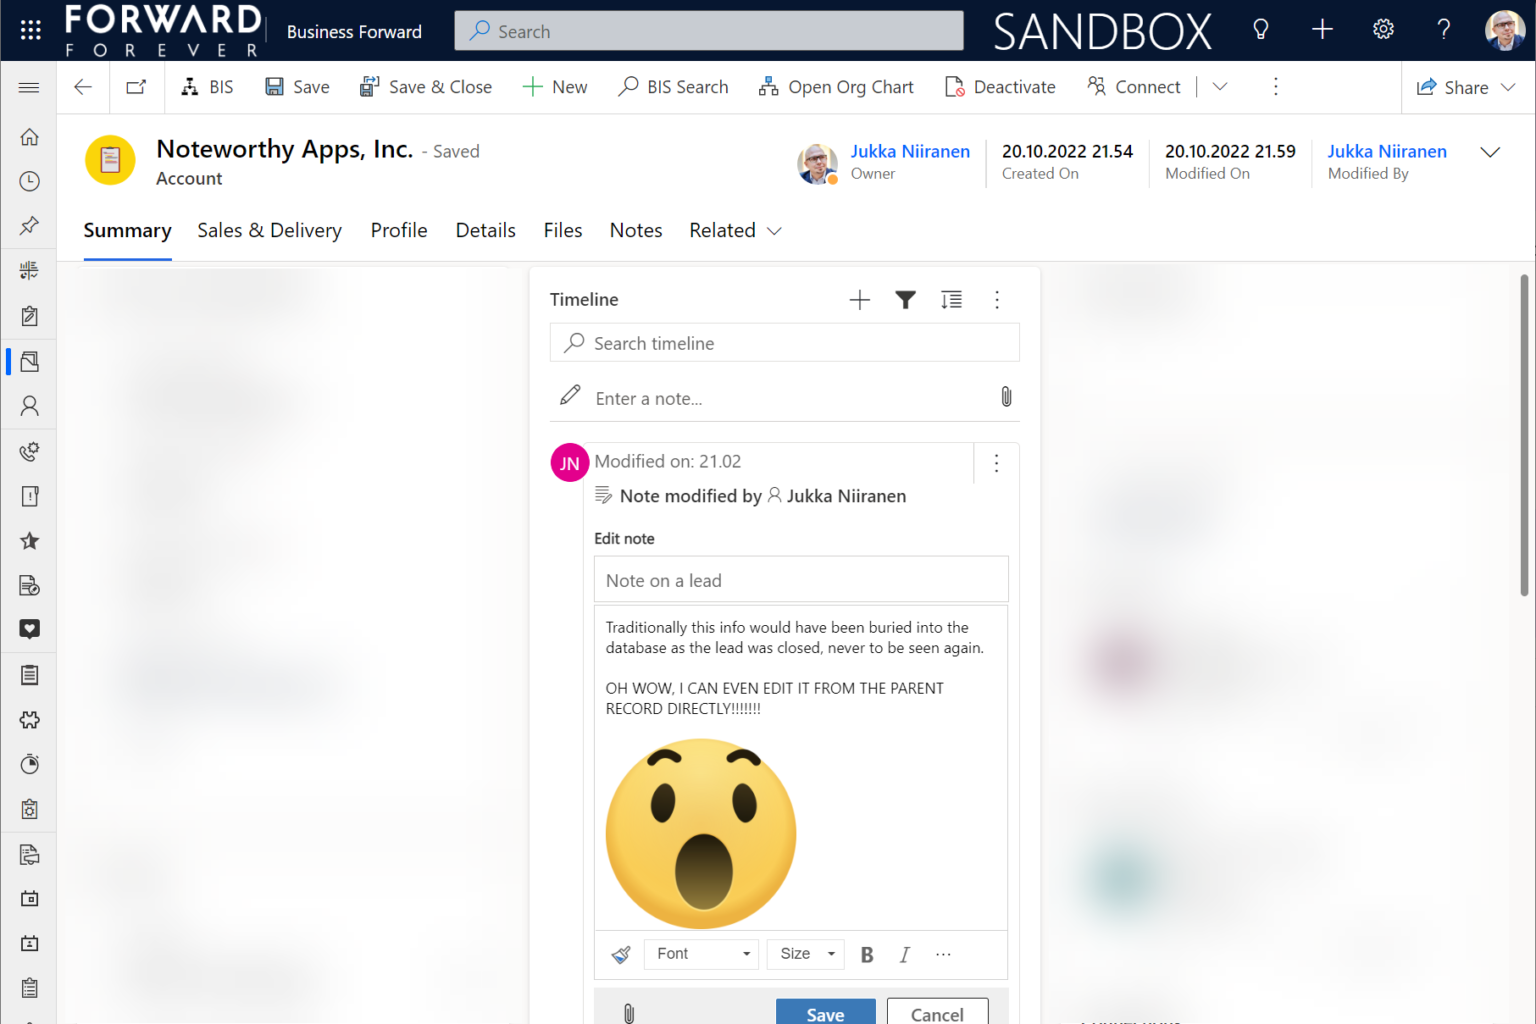Create a new timeline record with plus icon

pyautogui.click(x=859, y=299)
